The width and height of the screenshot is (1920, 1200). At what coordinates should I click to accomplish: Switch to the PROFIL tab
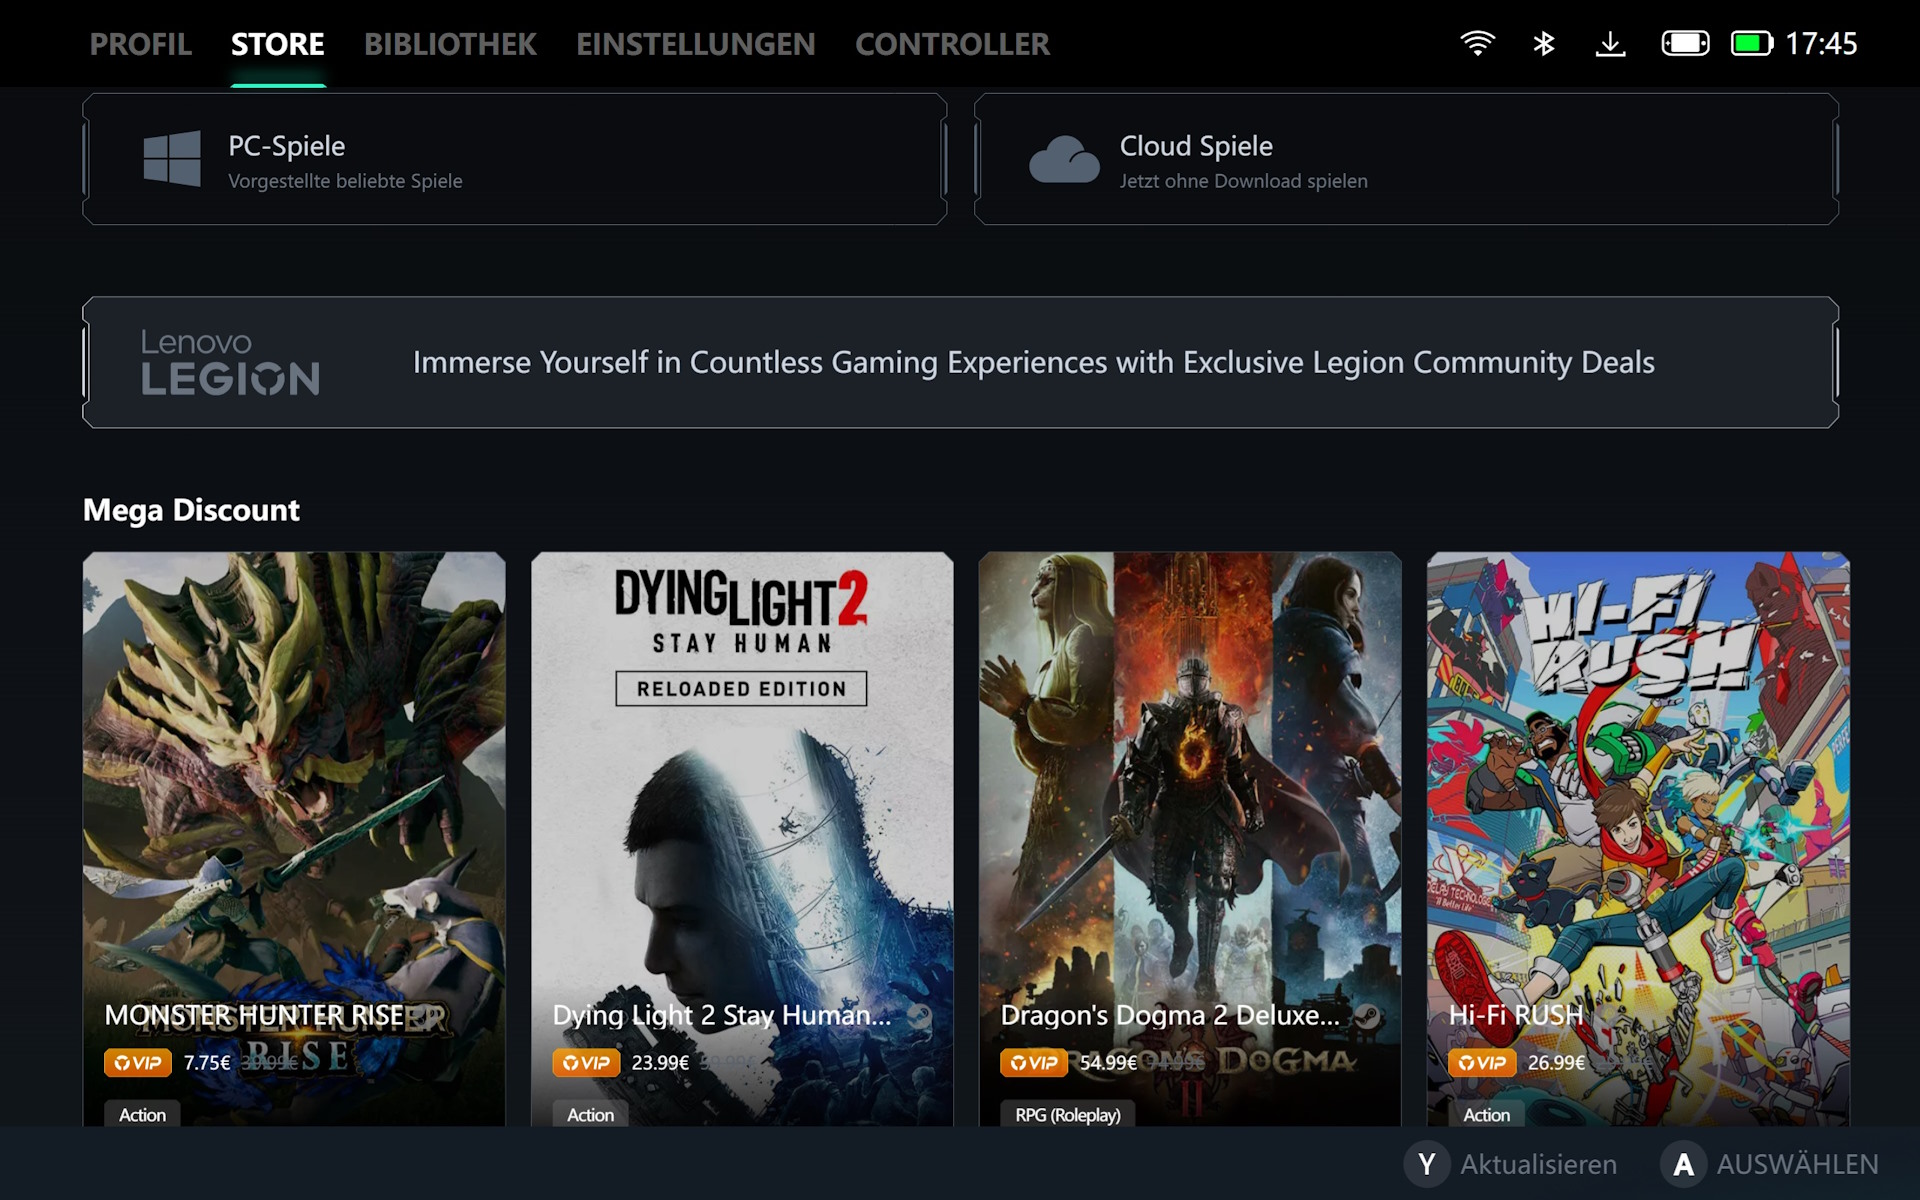coord(141,44)
